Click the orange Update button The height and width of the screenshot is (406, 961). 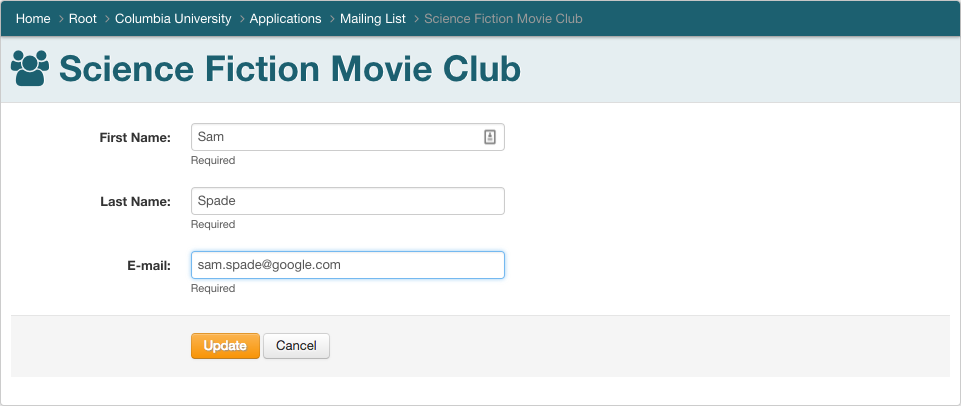225,346
